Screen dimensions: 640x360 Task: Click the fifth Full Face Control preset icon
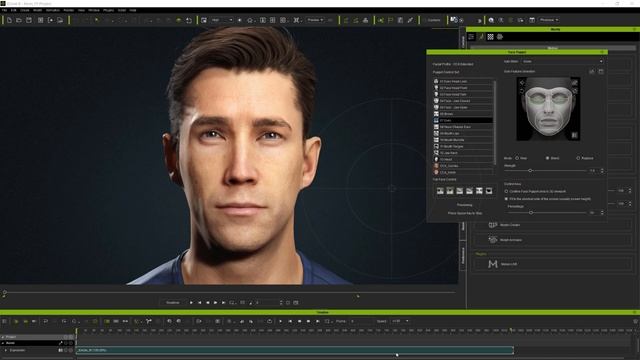pyautogui.click(x=479, y=191)
